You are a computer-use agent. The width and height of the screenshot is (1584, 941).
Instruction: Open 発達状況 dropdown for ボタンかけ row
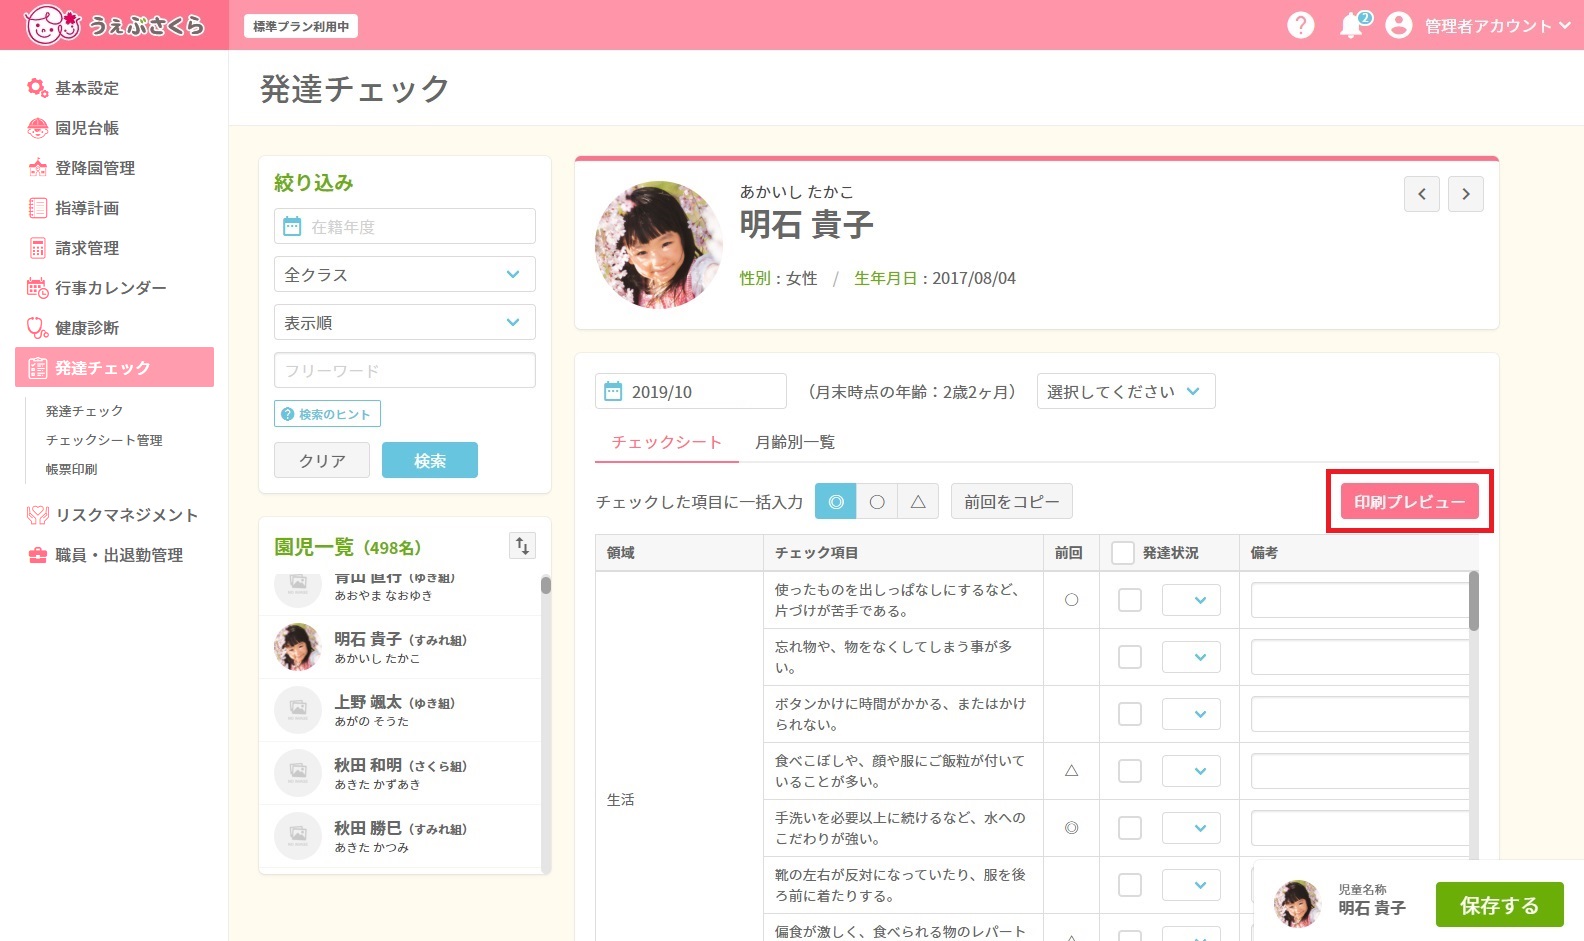[1191, 714]
